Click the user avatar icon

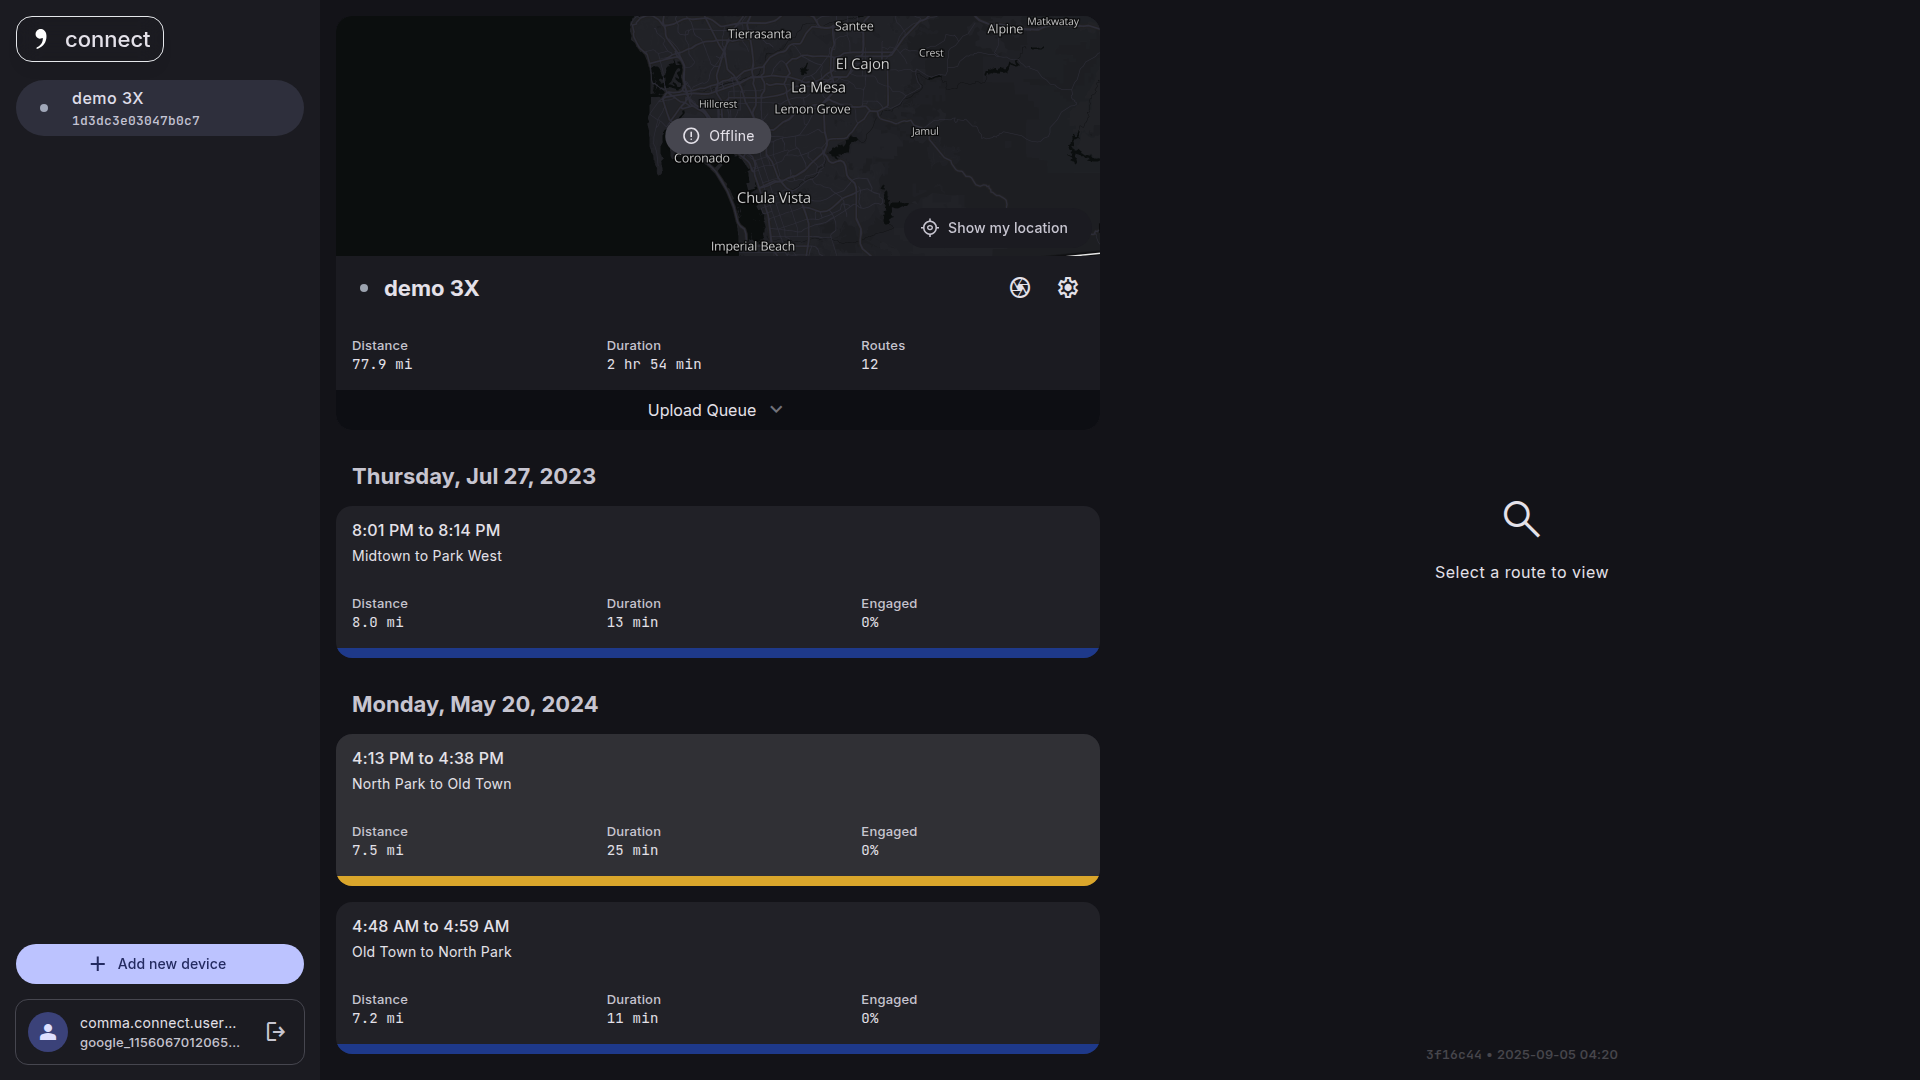point(47,1031)
